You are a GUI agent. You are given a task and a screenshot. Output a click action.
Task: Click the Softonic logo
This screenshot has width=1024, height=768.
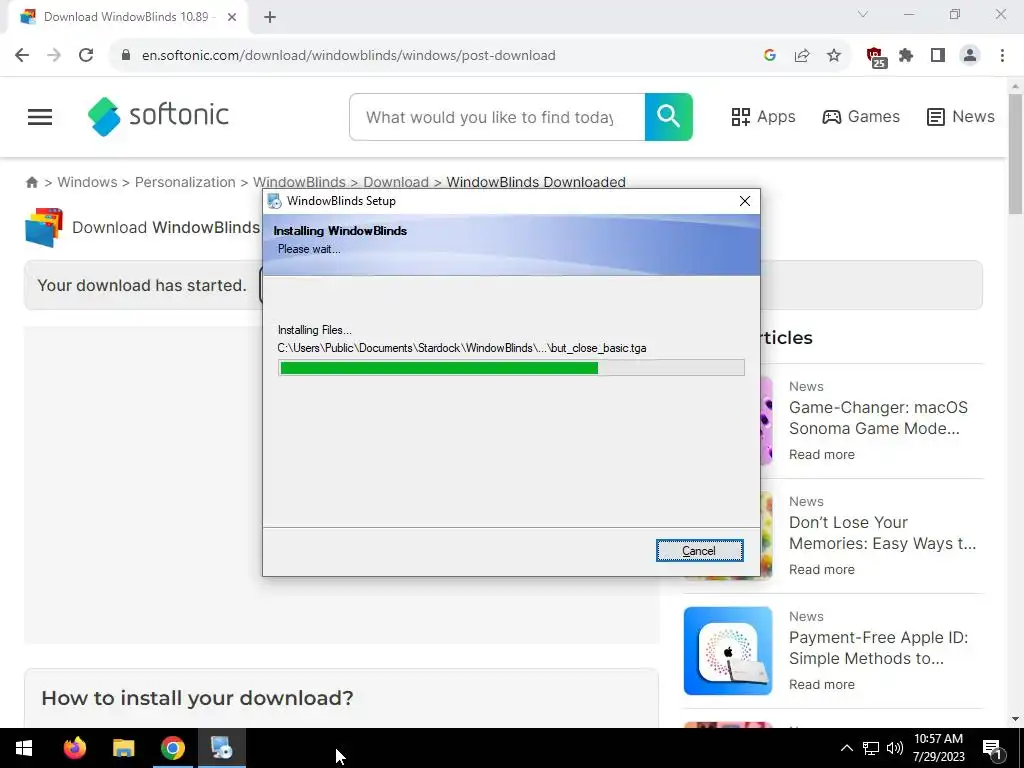[158, 116]
